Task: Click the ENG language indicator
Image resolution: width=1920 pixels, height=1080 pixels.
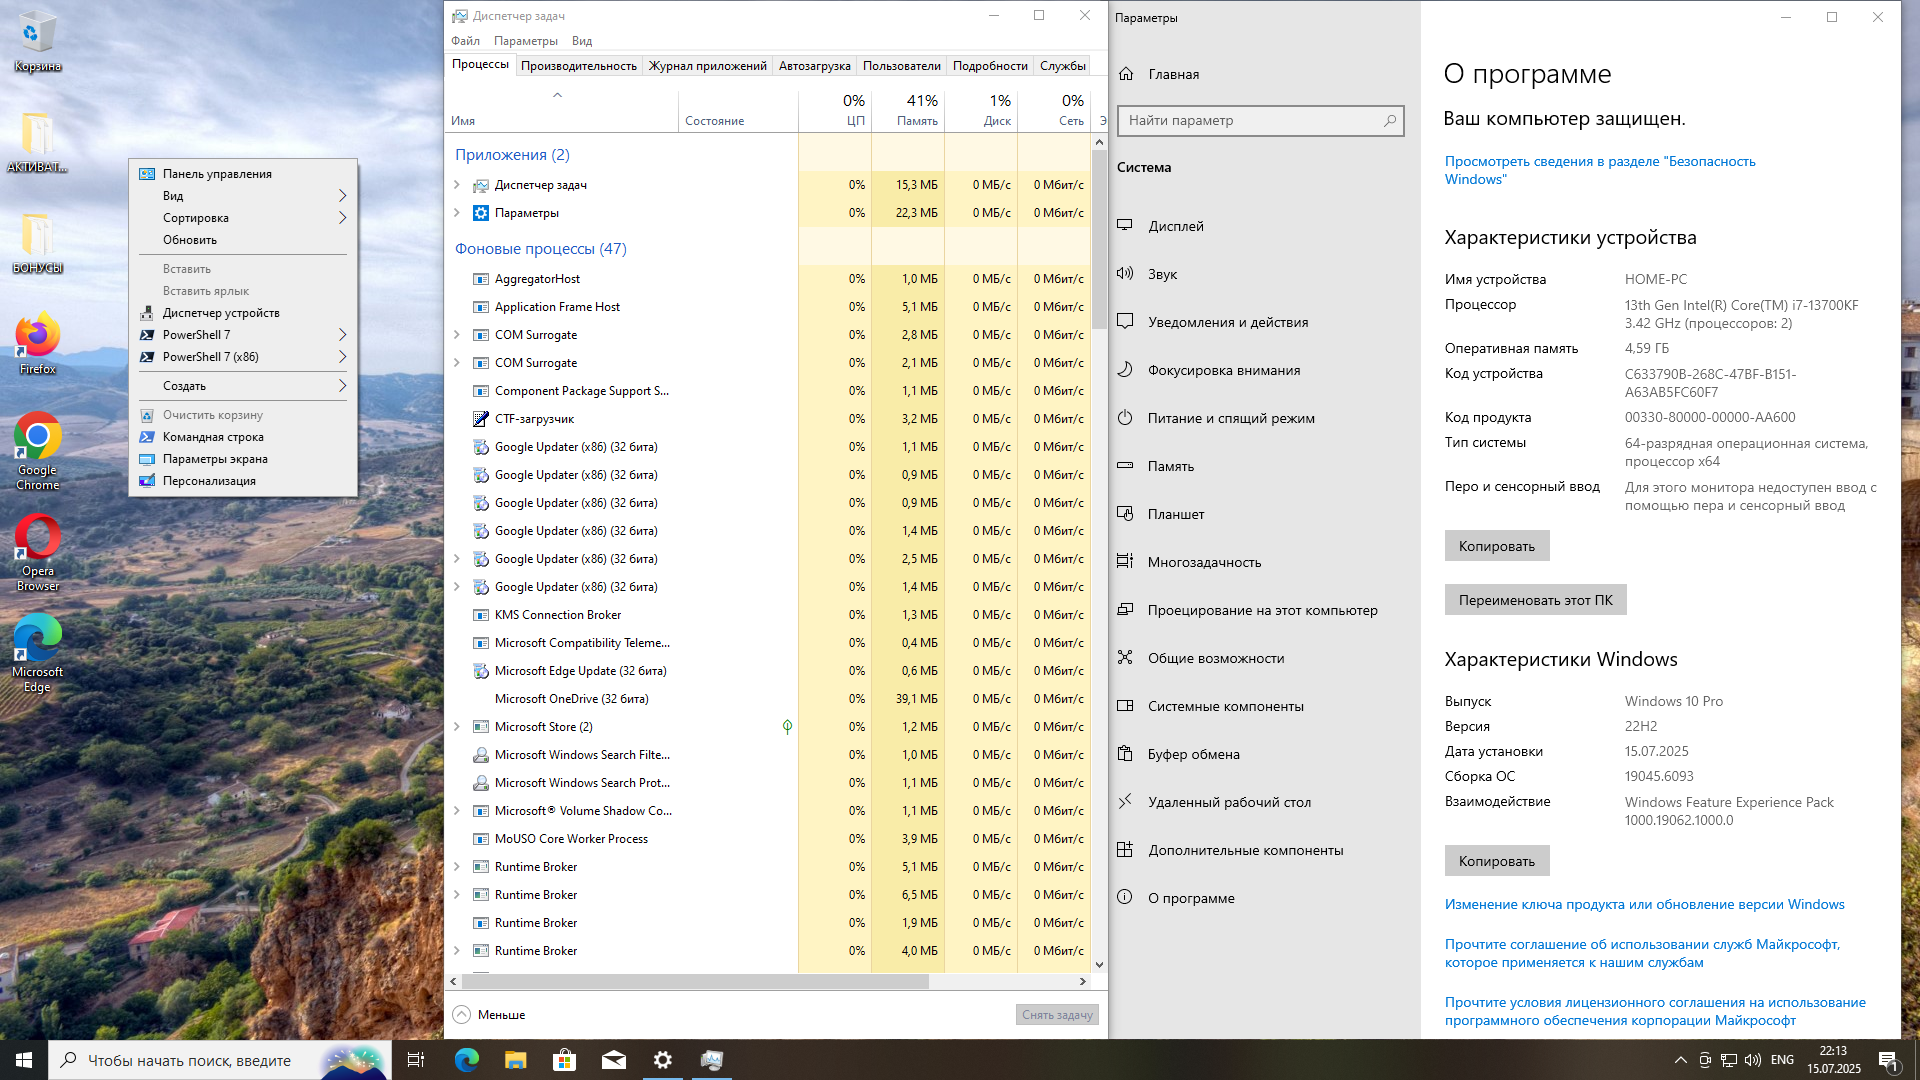Action: pos(1782,1060)
